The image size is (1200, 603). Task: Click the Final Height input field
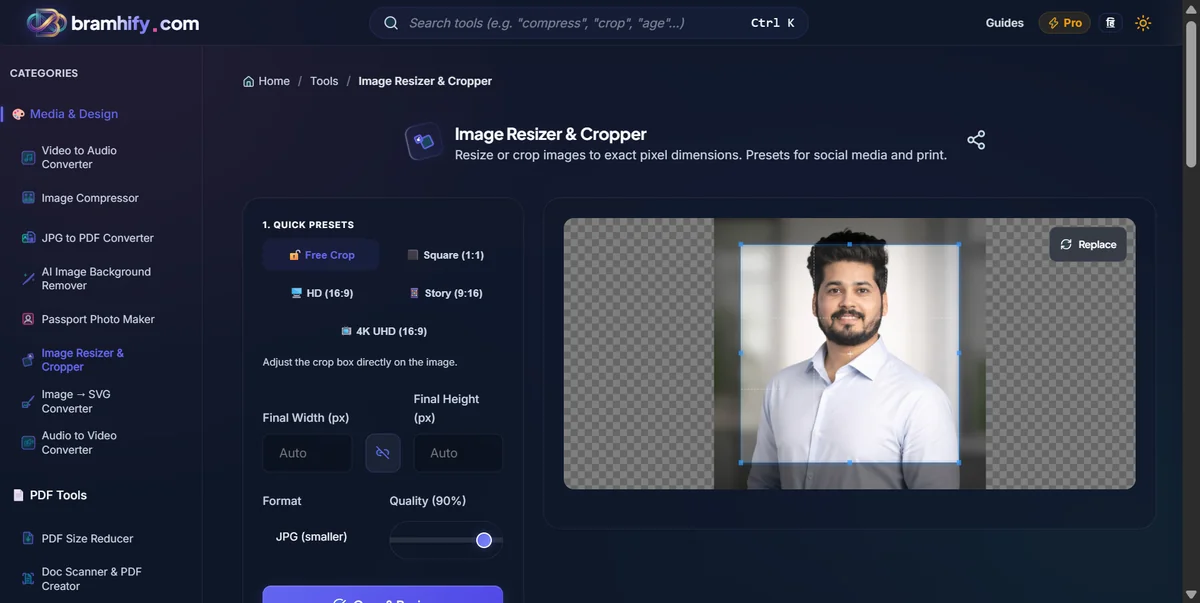(458, 453)
